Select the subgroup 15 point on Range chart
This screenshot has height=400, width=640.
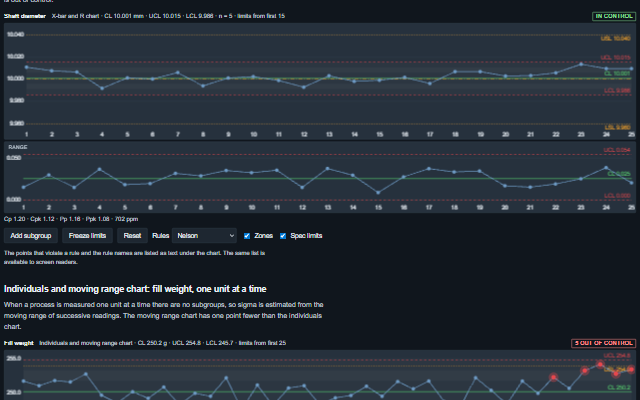(378, 193)
